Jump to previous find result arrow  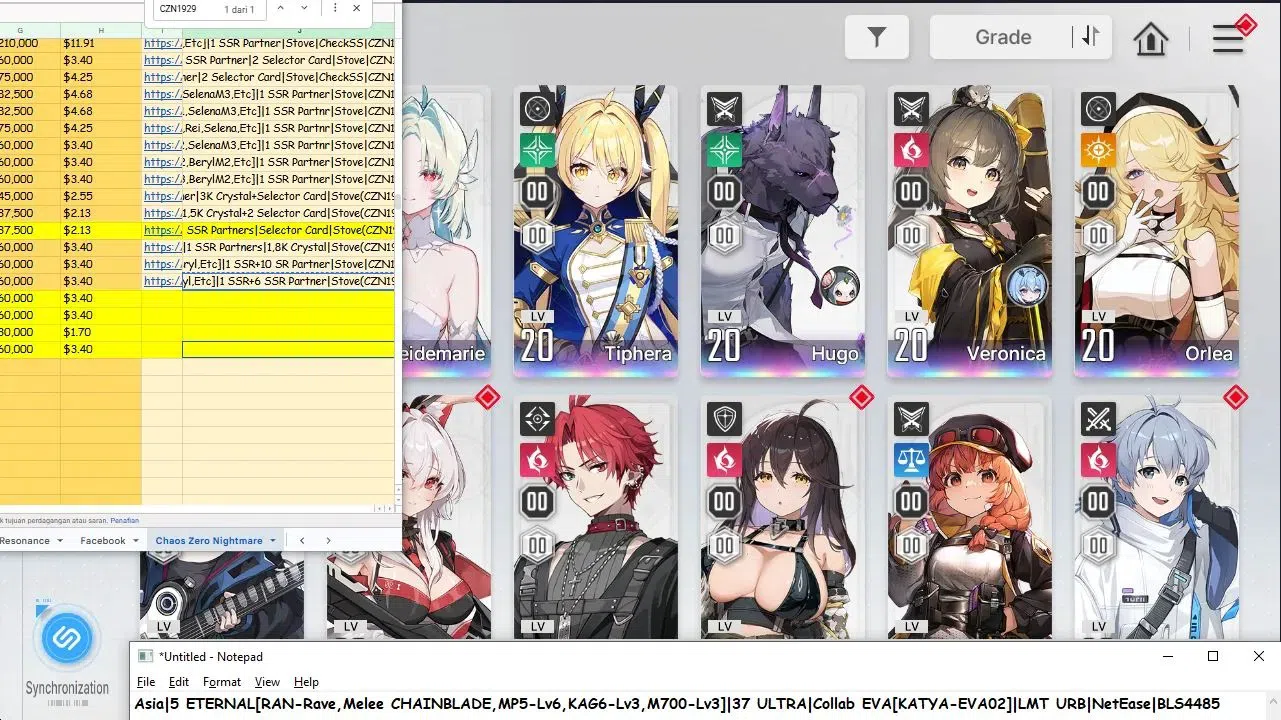[280, 9]
